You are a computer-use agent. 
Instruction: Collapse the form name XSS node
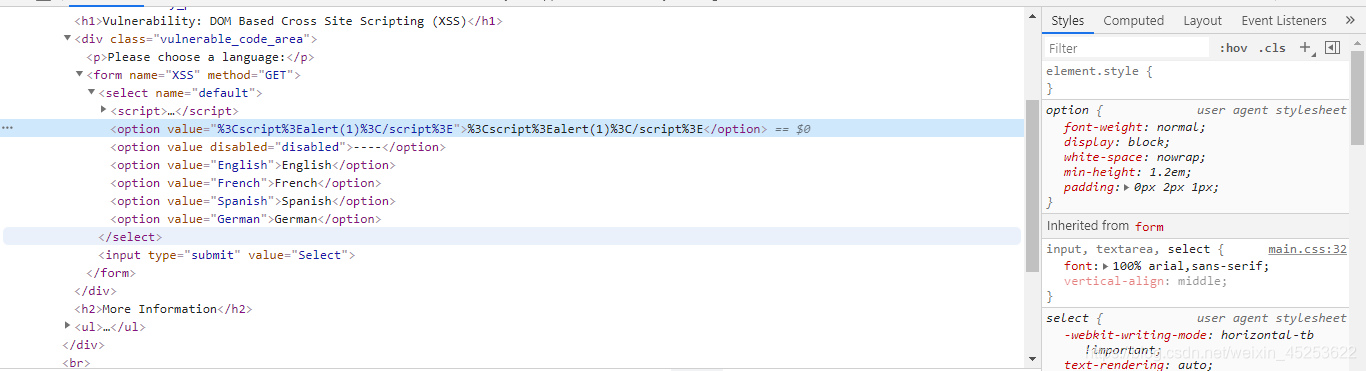click(79, 75)
